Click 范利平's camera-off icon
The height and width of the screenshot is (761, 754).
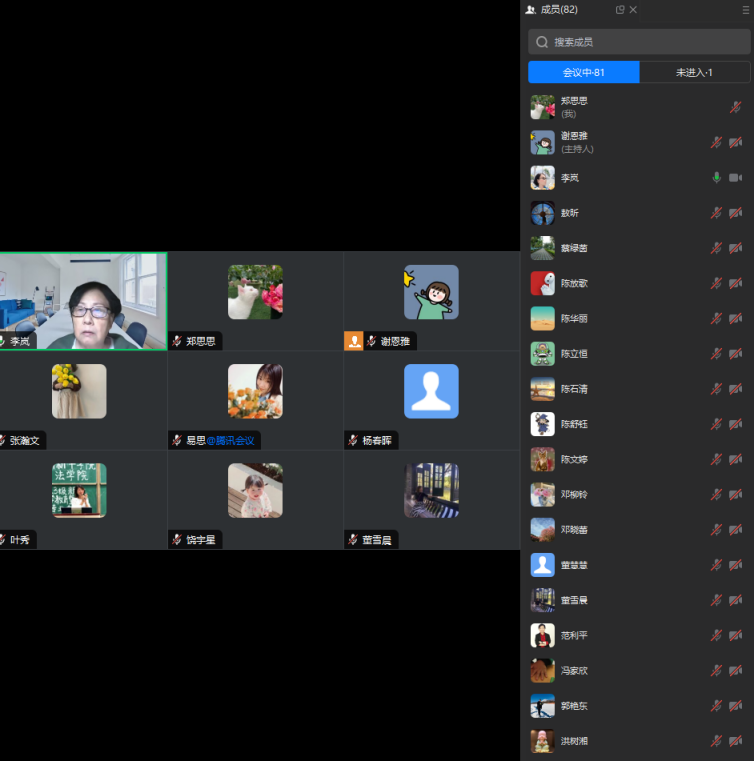735,636
